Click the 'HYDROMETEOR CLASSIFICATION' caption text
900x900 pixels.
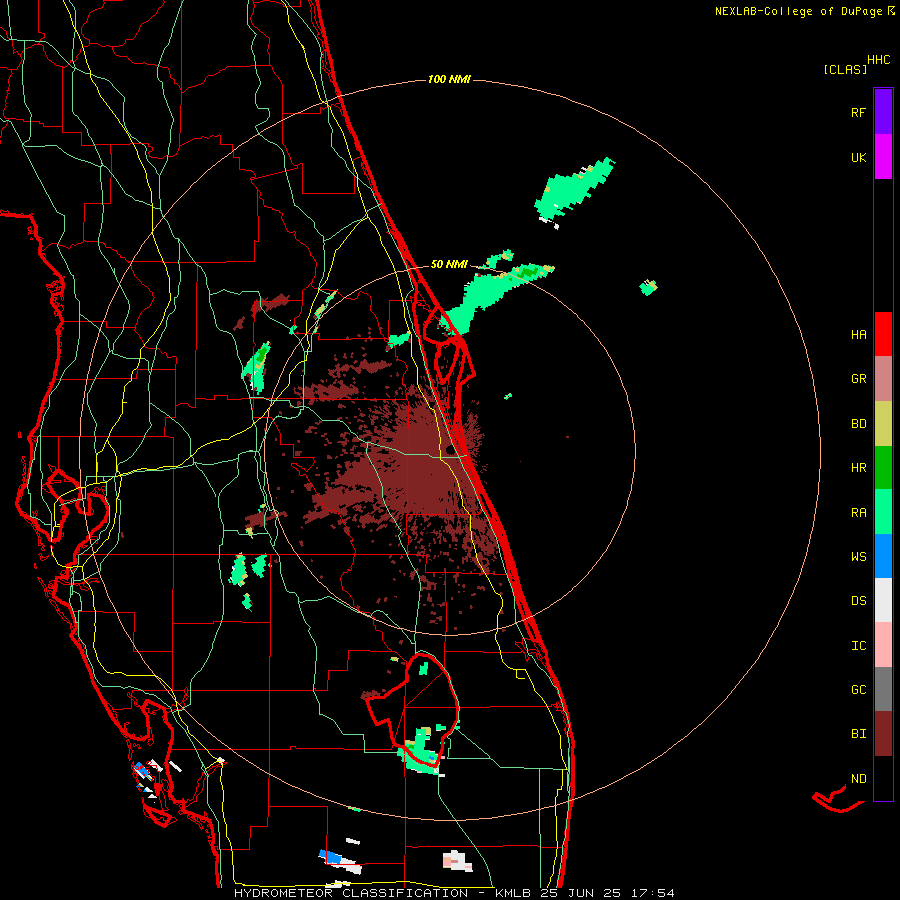pos(351,893)
